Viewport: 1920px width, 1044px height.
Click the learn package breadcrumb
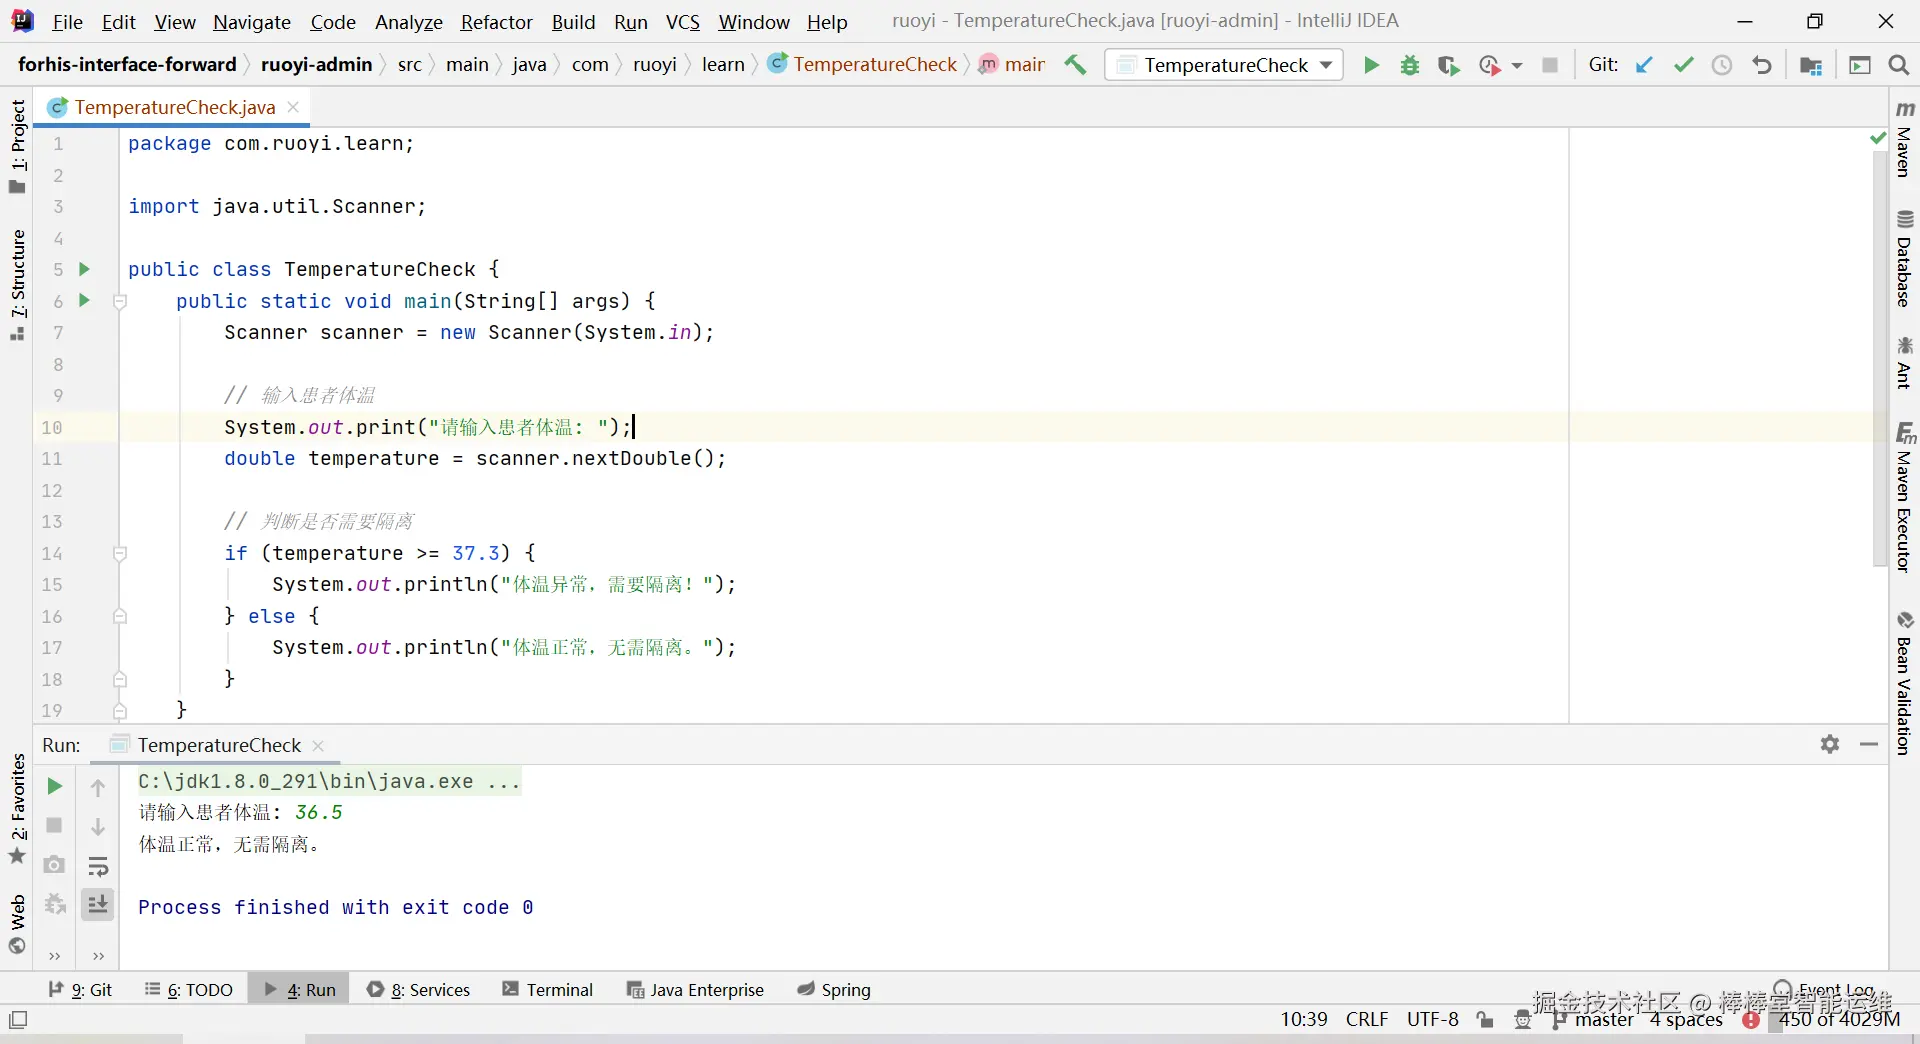[723, 65]
